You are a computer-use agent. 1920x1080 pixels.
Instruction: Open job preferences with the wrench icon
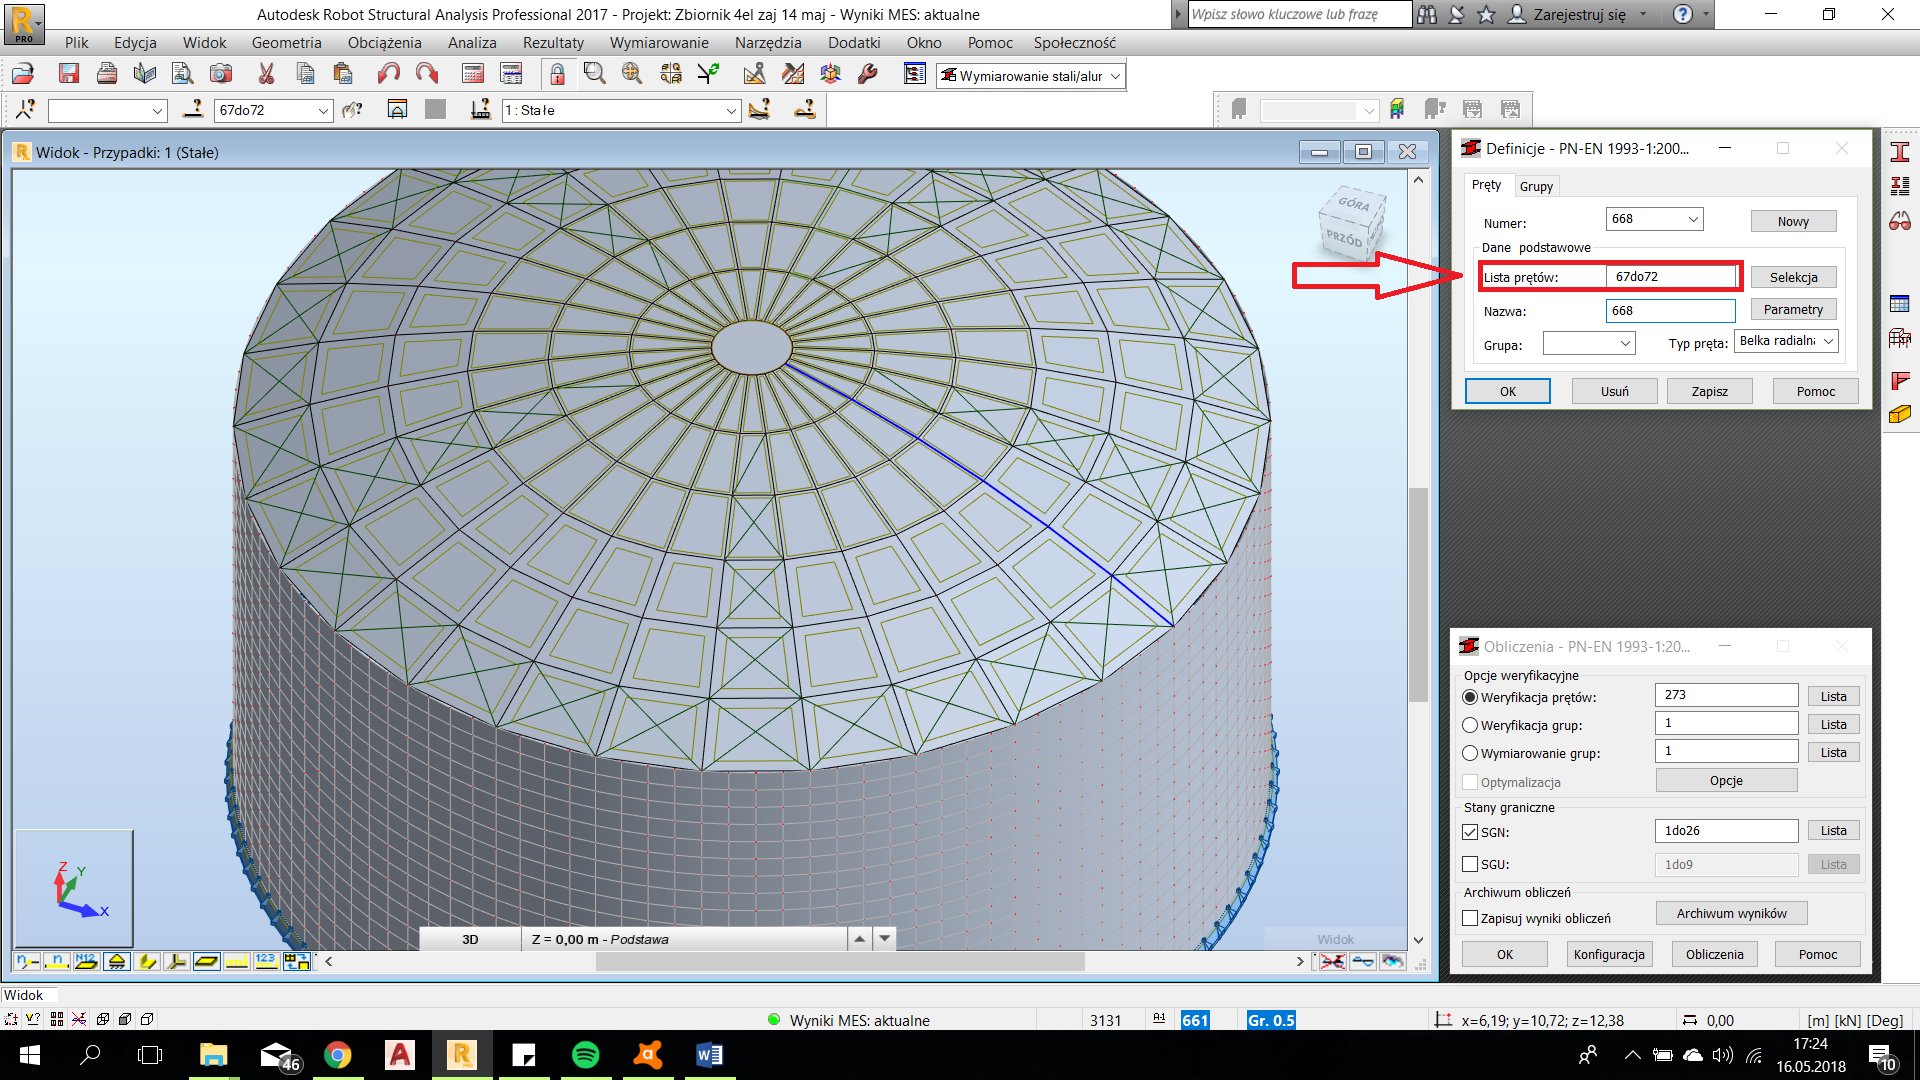point(866,73)
